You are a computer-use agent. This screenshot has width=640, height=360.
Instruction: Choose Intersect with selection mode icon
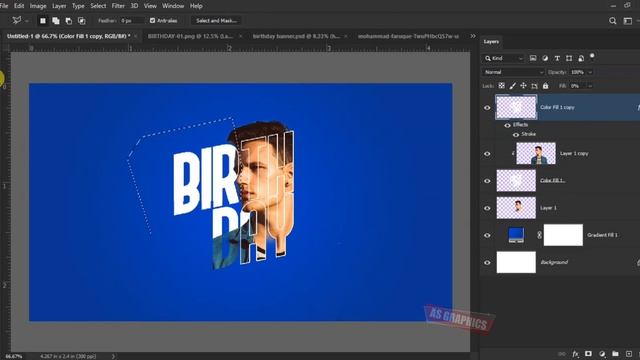pyautogui.click(x=82, y=20)
